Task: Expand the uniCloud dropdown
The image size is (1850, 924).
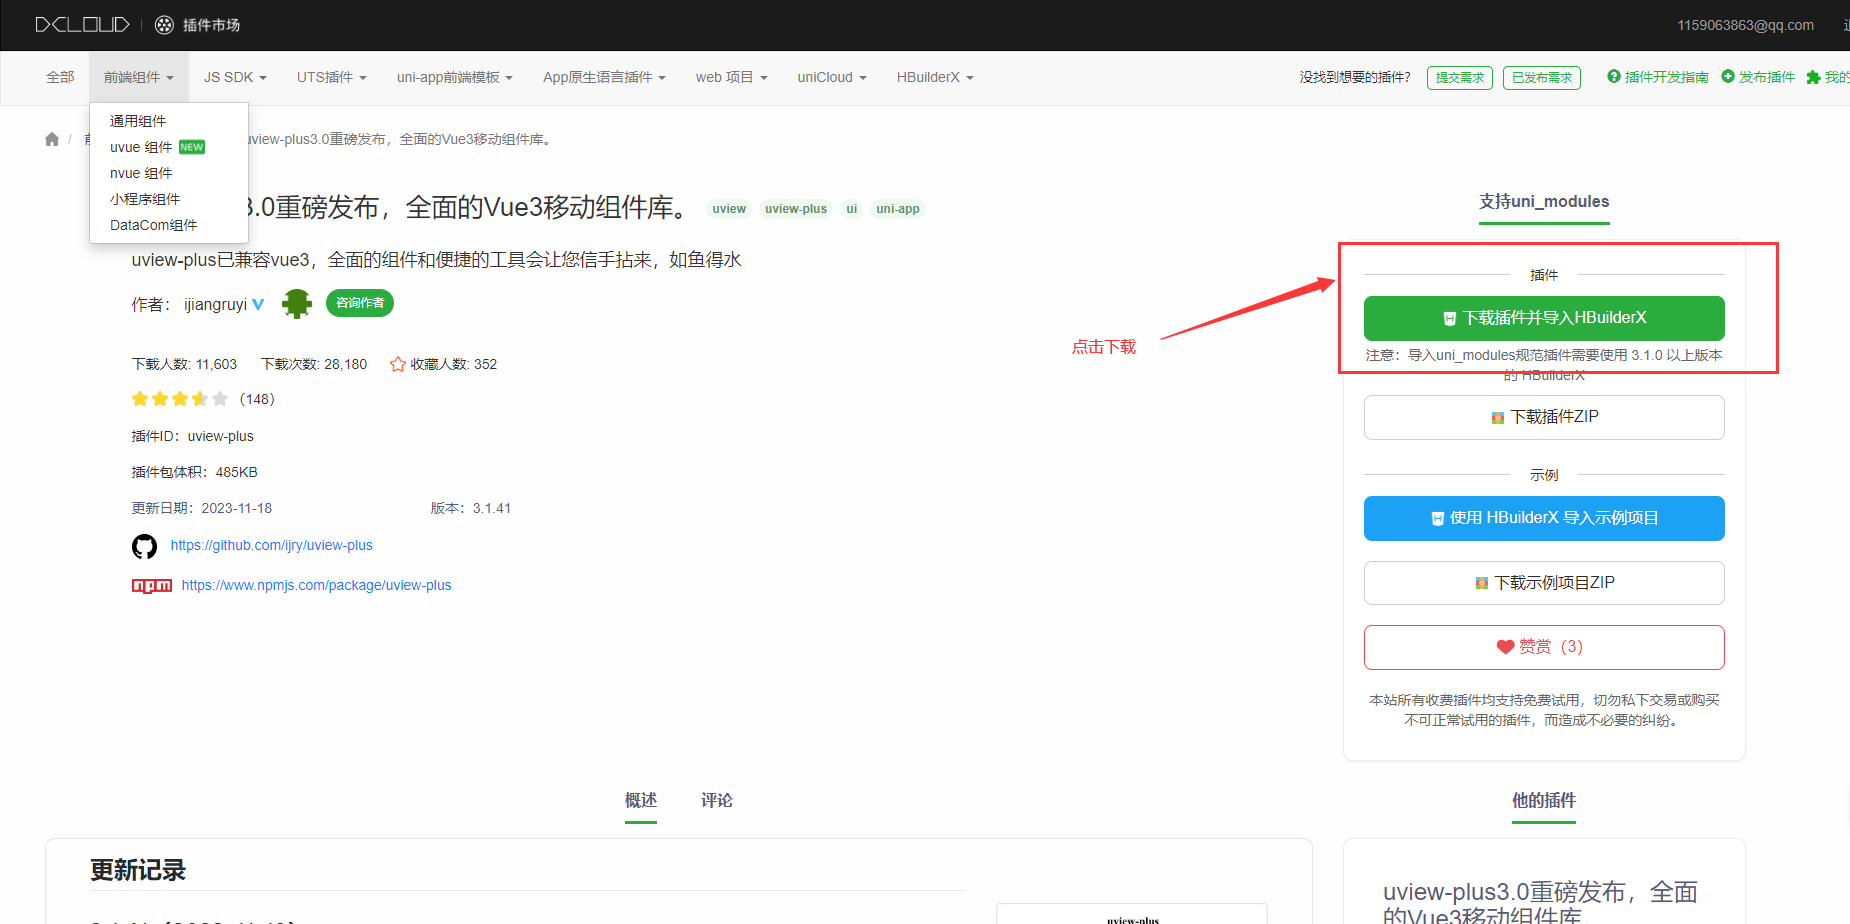Action: 832,77
